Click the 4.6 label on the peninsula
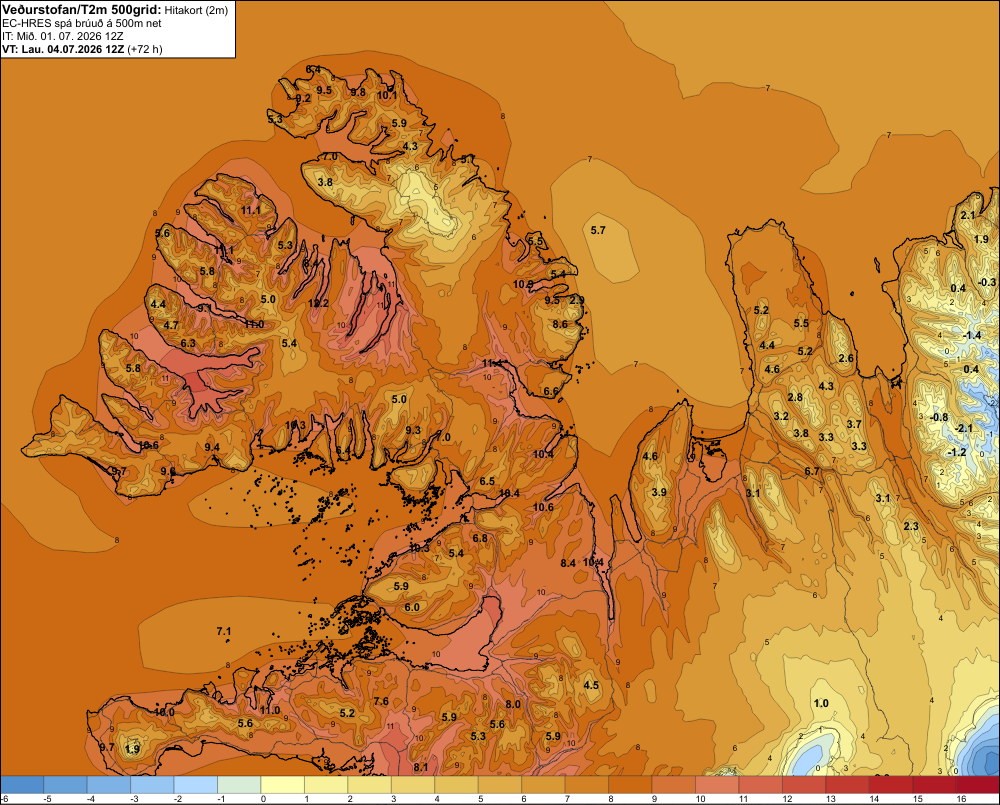The height and width of the screenshot is (805, 1000). click(x=650, y=456)
